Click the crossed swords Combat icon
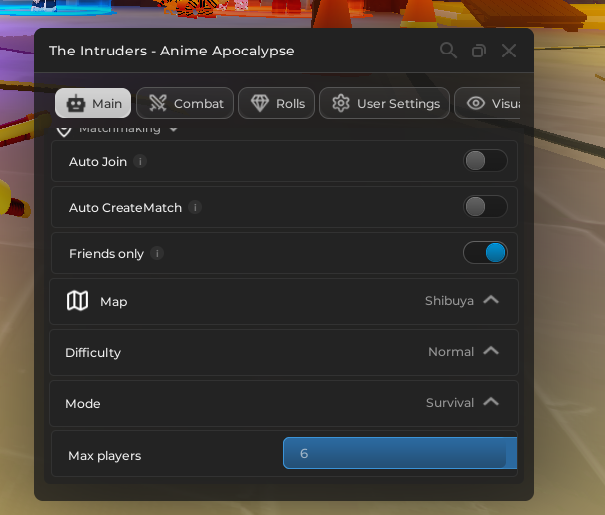This screenshot has height=515, width=605. click(158, 103)
